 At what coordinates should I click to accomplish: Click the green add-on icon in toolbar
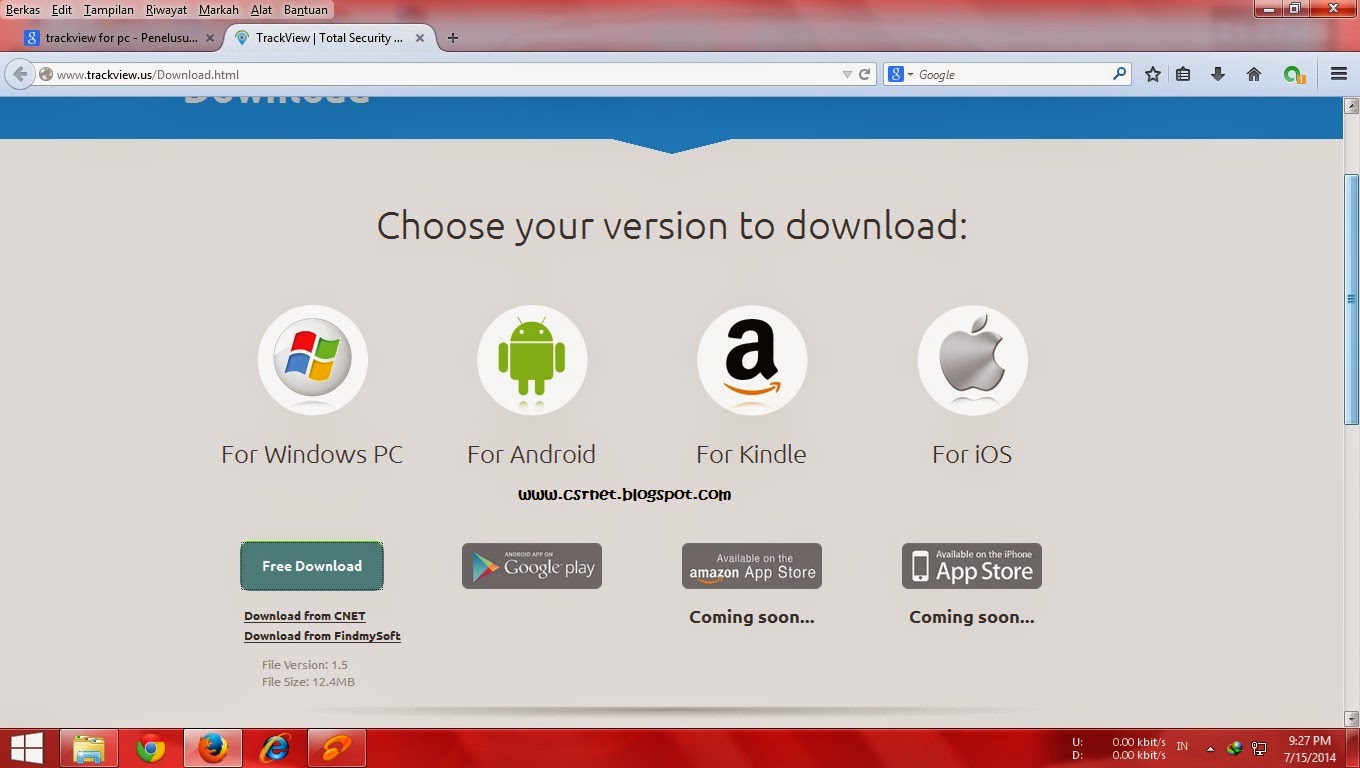(x=1295, y=75)
